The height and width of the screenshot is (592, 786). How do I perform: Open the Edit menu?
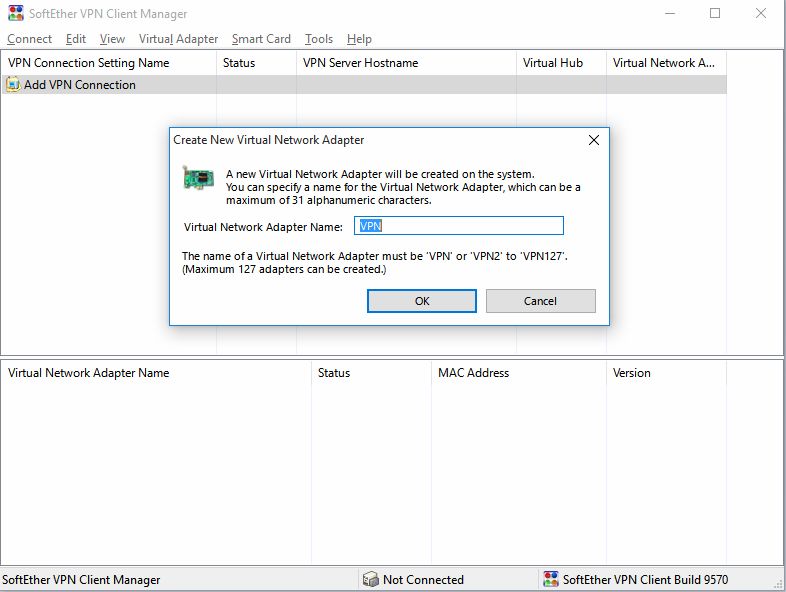76,39
